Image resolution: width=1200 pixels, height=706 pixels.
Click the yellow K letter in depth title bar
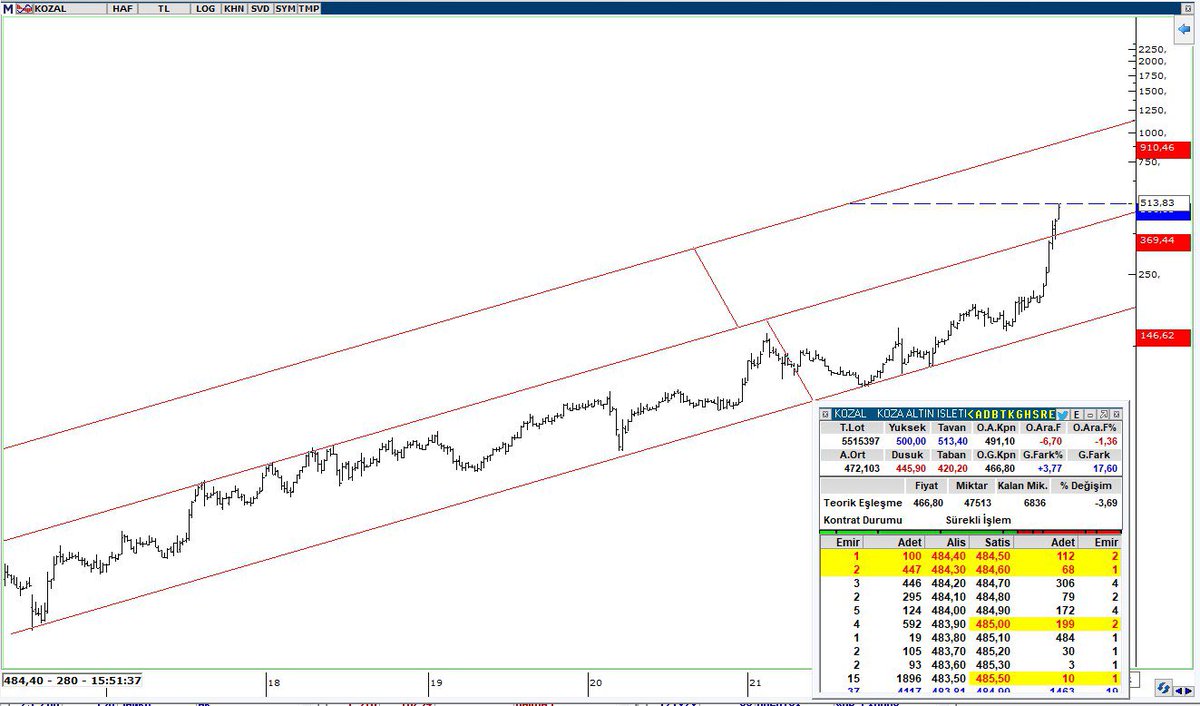point(1011,414)
